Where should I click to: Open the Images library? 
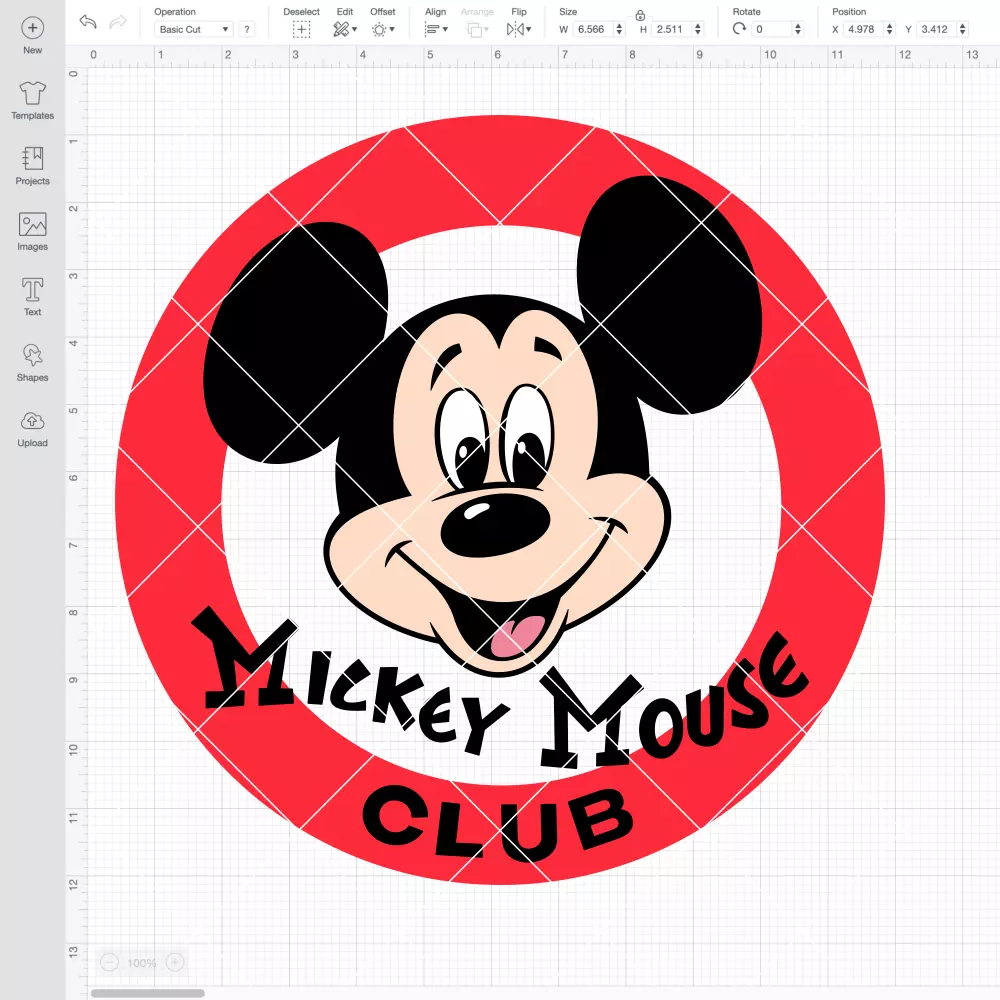click(x=33, y=232)
